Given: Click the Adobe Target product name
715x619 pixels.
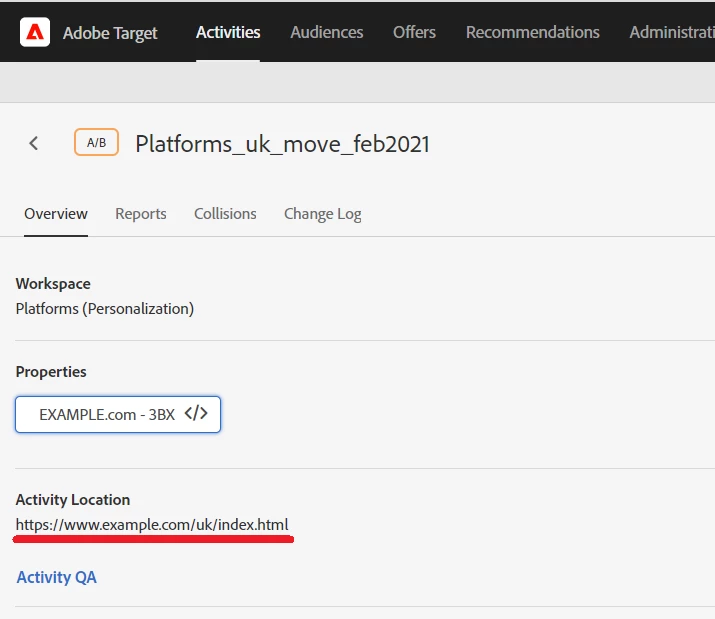Looking at the screenshot, I should (110, 33).
